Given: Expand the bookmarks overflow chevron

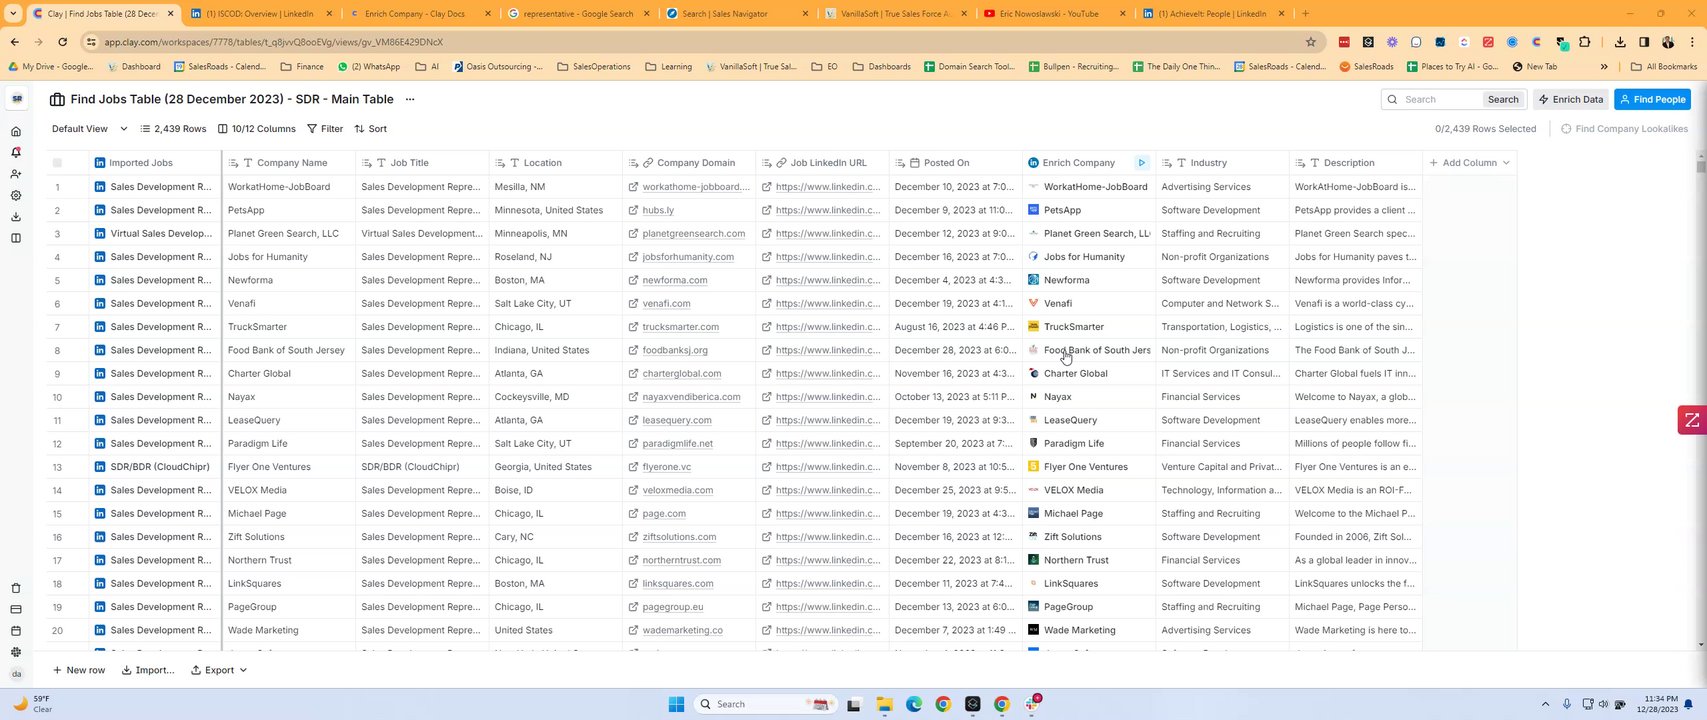Looking at the screenshot, I should click(1604, 67).
